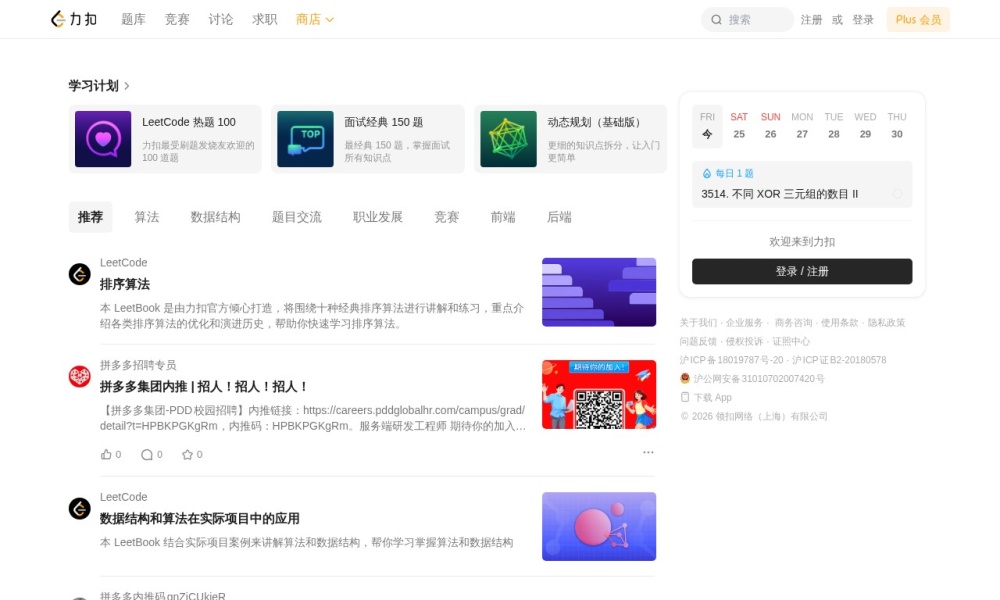
Task: Click the status circle on daily problem
Action: coord(897,194)
